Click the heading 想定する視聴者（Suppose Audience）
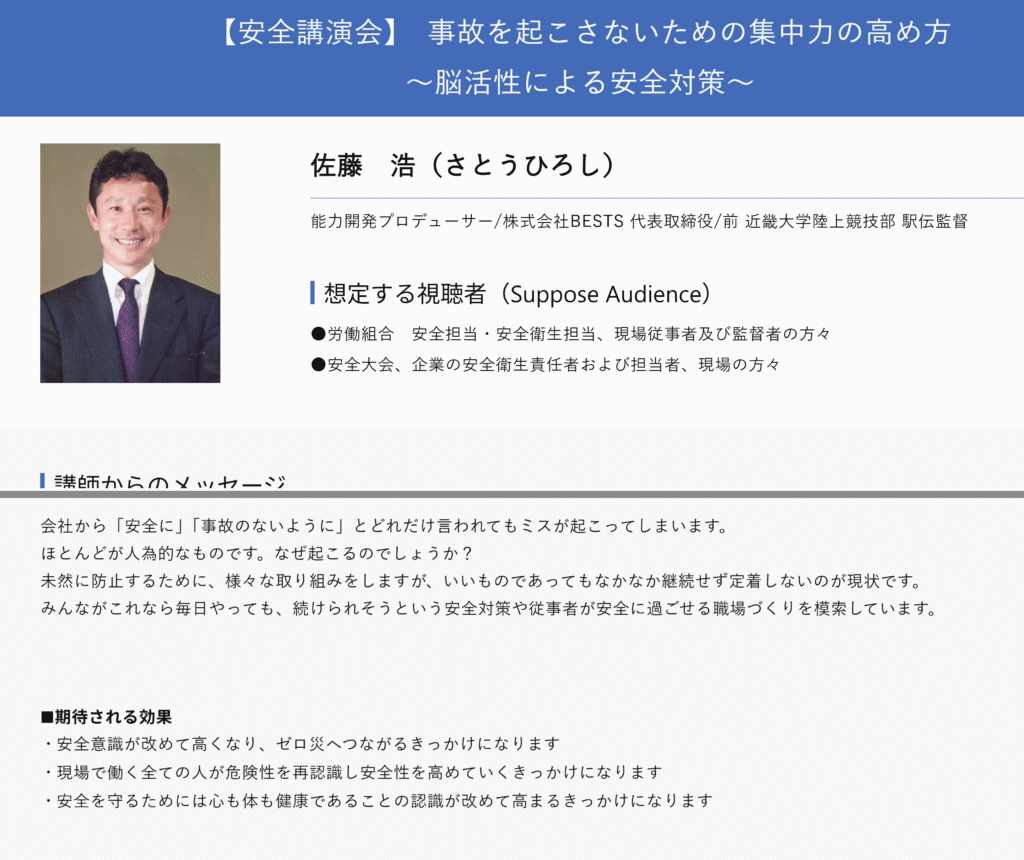The height and width of the screenshot is (860, 1024). tap(517, 294)
